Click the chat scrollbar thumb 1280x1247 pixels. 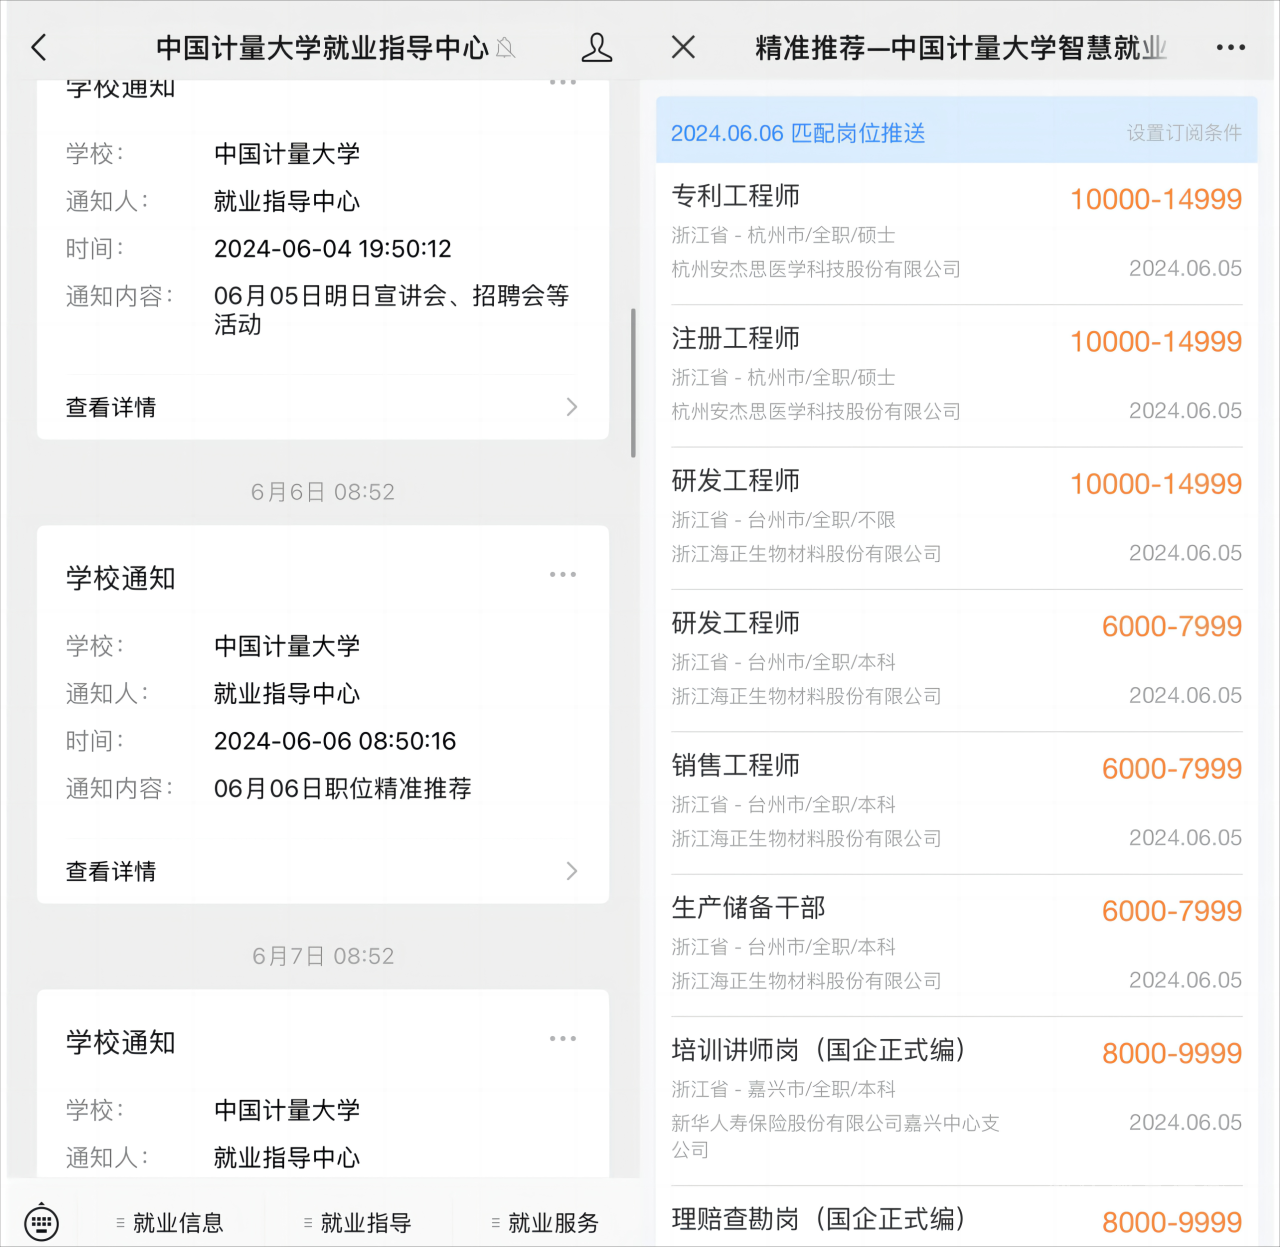coord(633,383)
